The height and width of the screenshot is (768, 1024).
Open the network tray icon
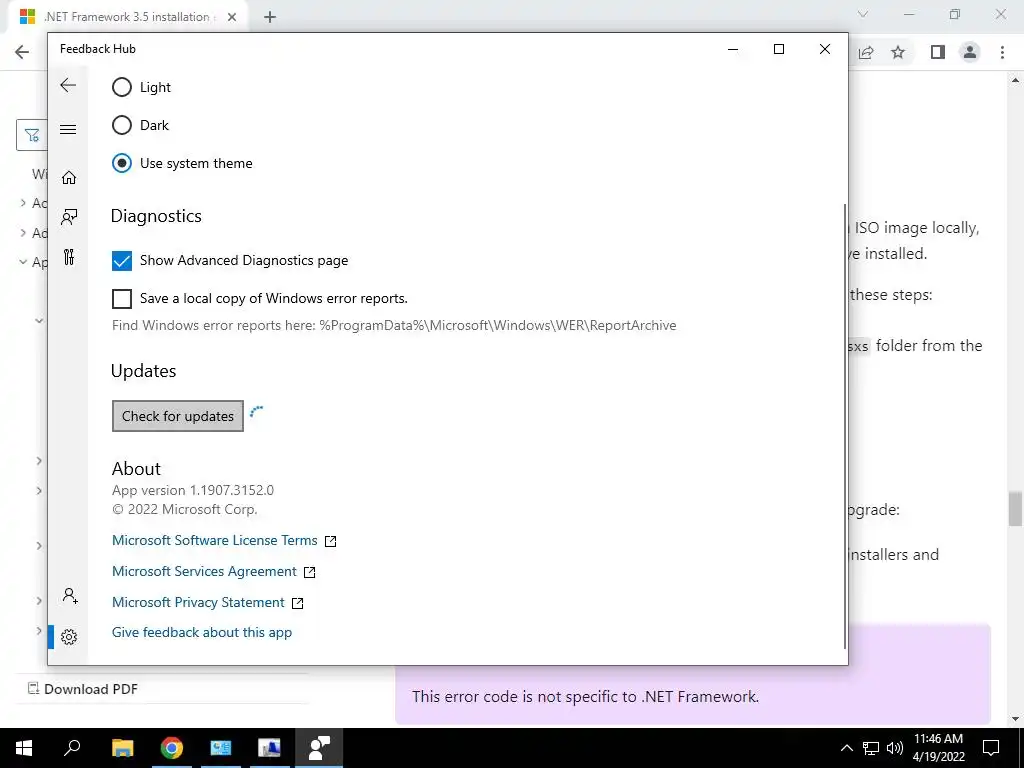pyautogui.click(x=871, y=748)
